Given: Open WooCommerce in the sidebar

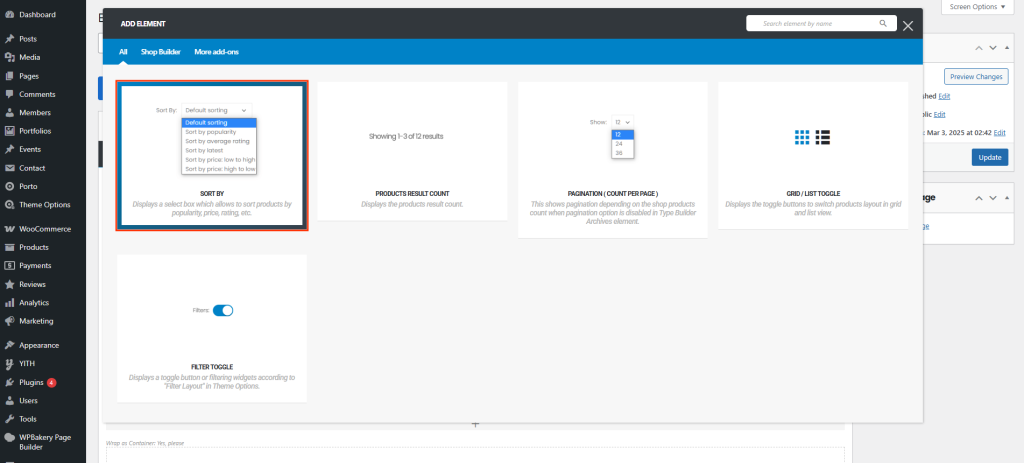Looking at the screenshot, I should point(42,229).
